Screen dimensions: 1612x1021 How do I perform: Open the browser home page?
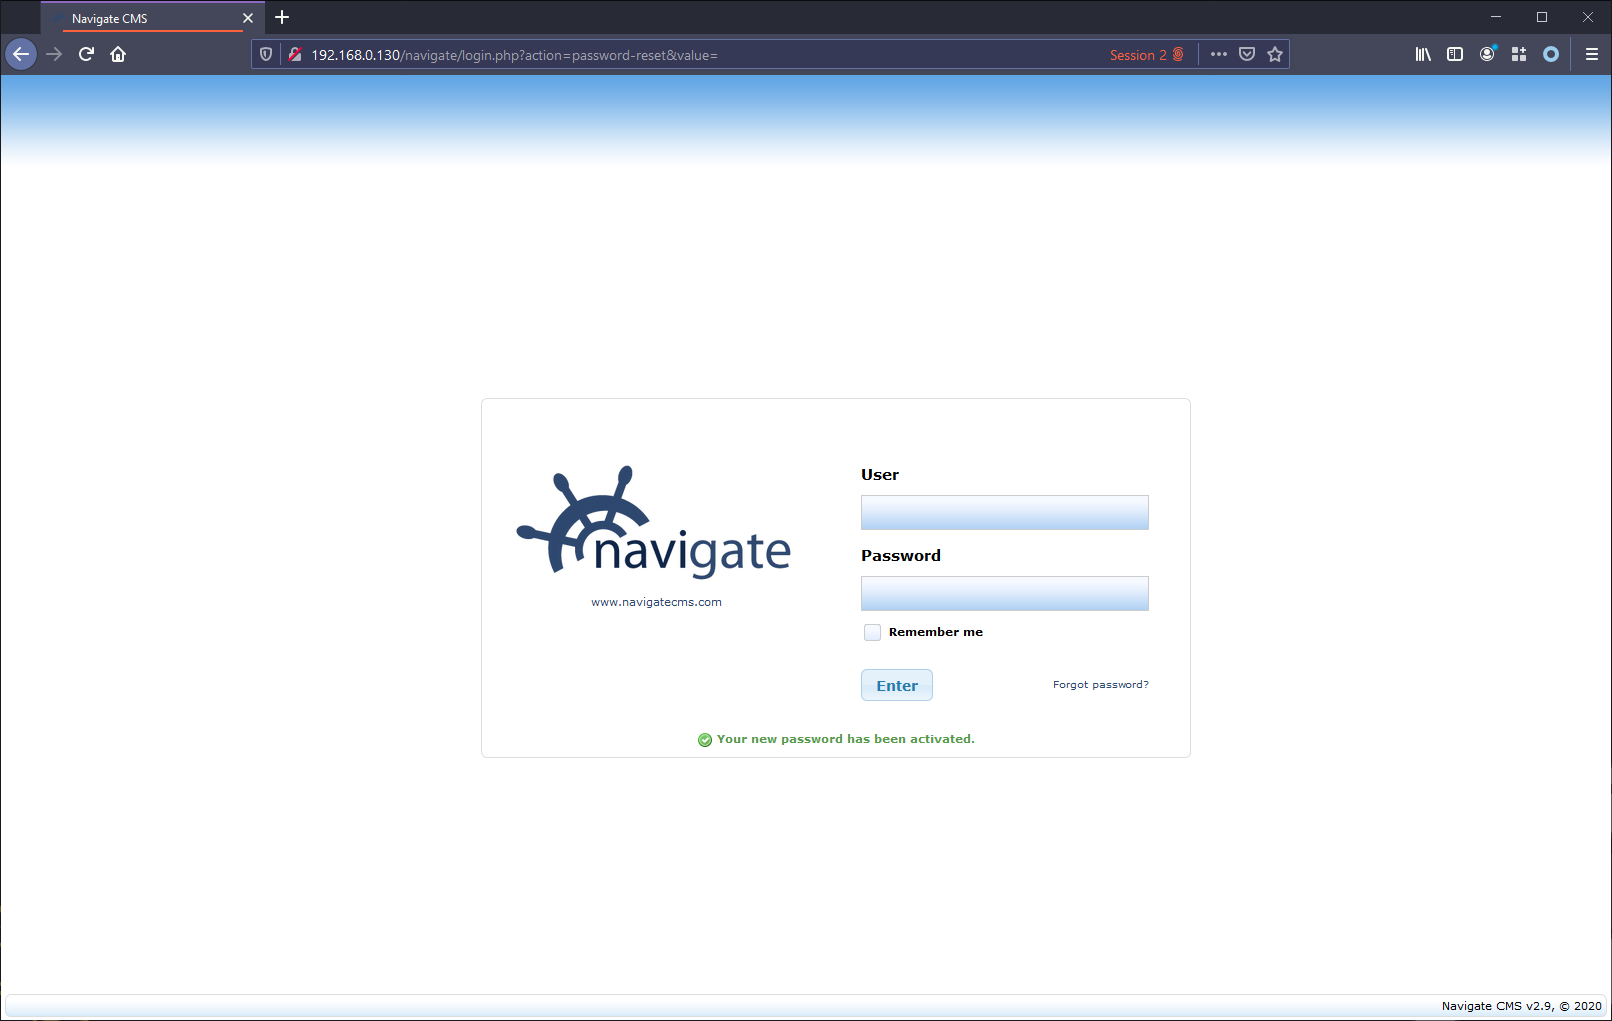click(118, 54)
